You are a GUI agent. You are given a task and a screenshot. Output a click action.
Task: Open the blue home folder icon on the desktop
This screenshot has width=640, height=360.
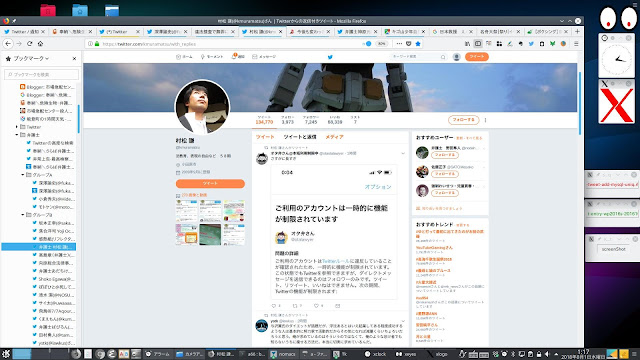point(80,10)
